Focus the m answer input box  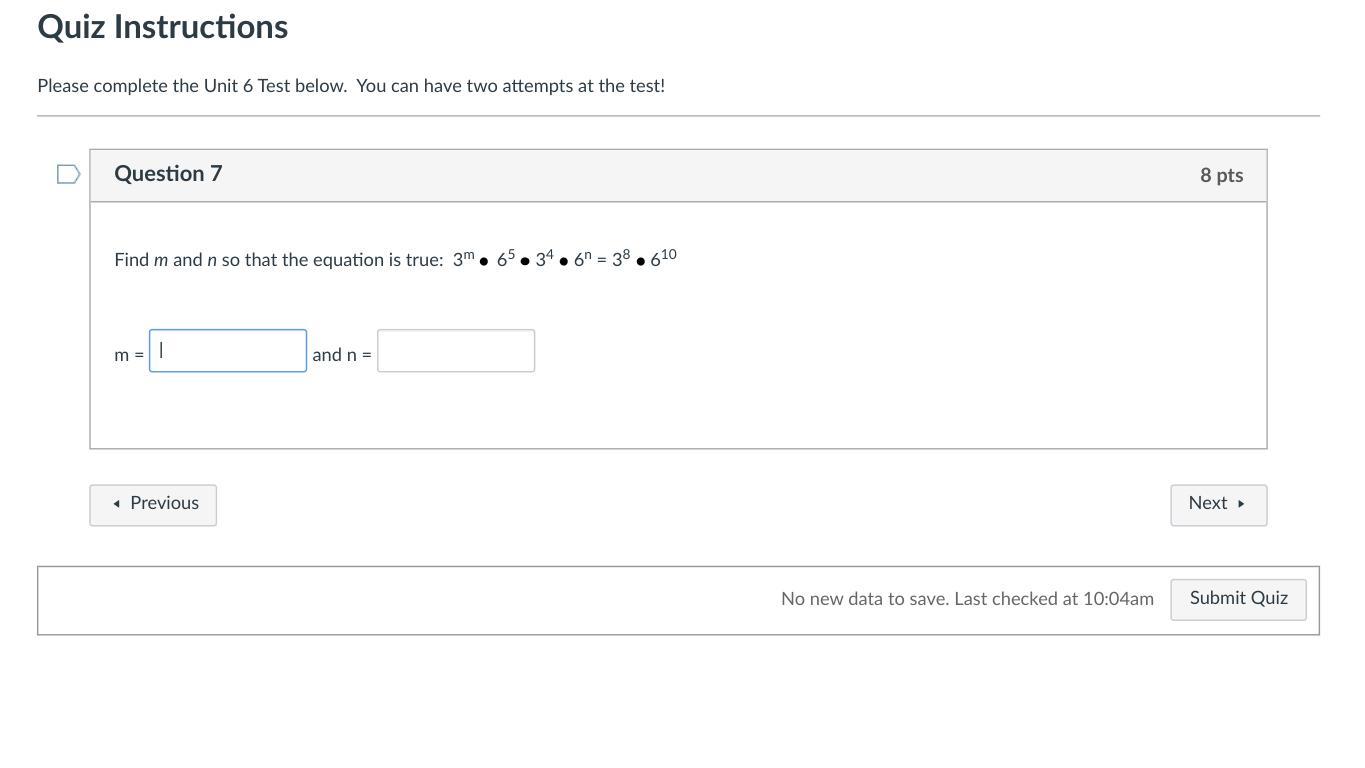click(228, 351)
